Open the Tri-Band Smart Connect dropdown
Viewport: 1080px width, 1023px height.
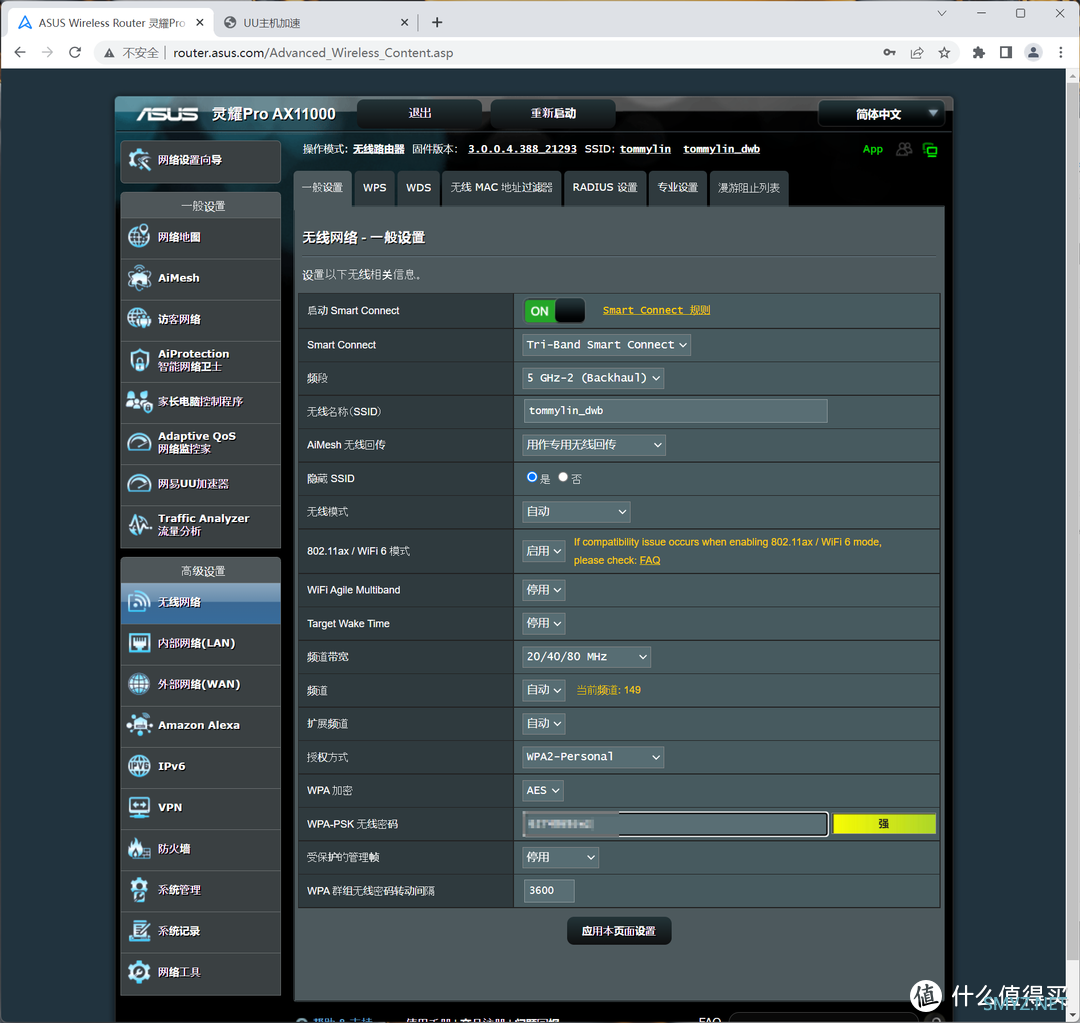(606, 344)
